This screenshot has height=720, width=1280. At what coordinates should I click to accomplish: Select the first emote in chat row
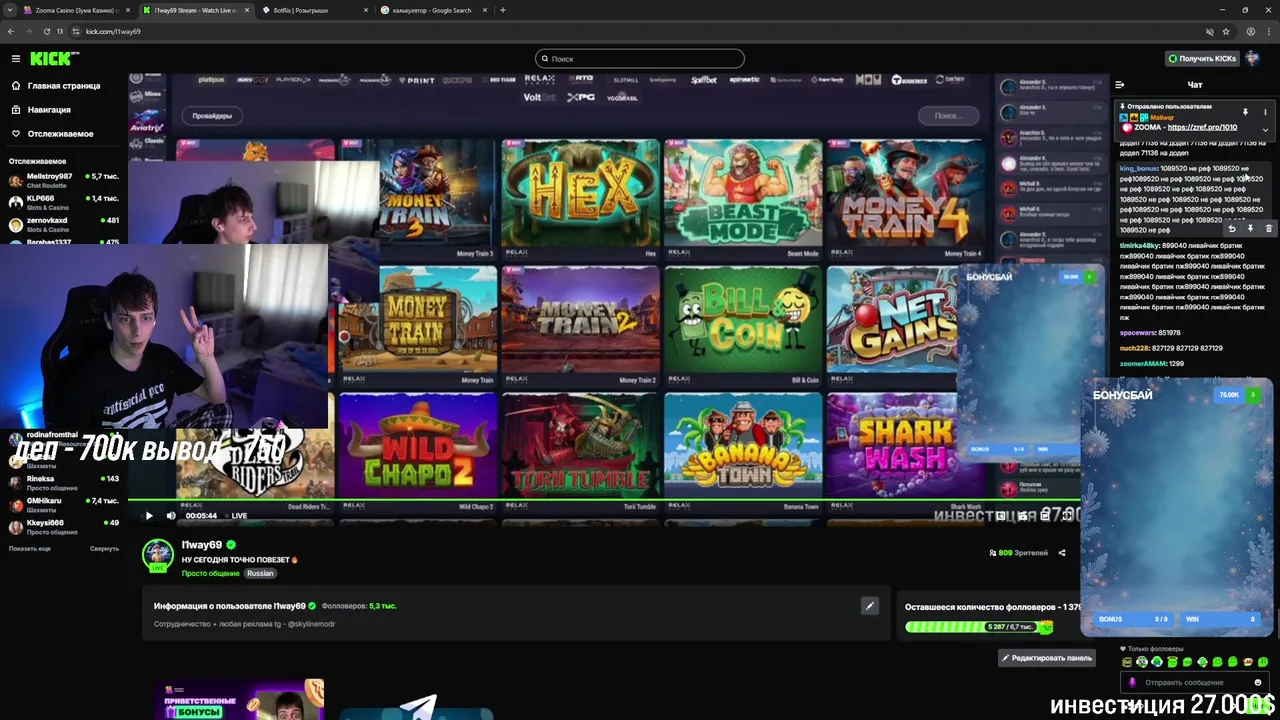[x=1128, y=662]
